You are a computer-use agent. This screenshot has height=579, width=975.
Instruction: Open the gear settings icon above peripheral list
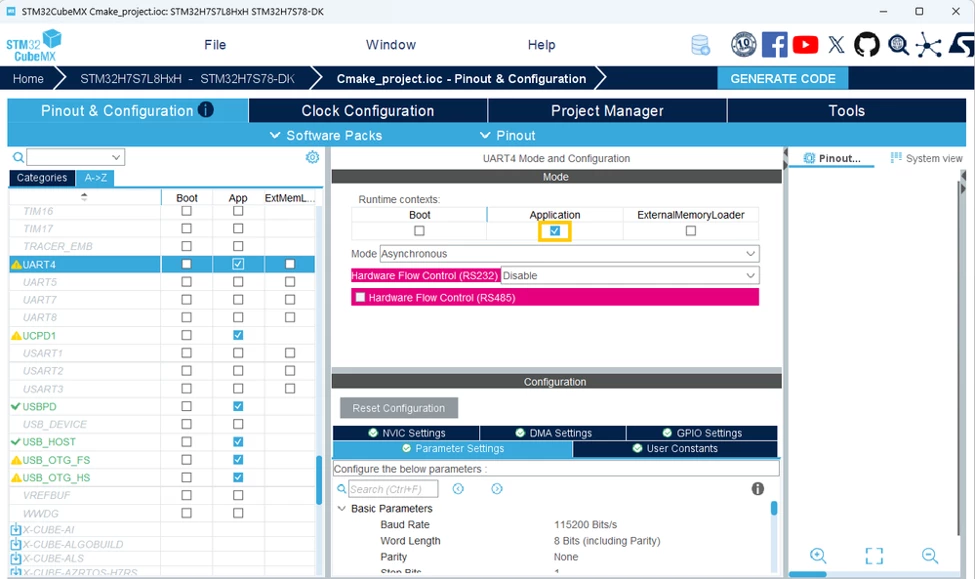pyautogui.click(x=312, y=157)
